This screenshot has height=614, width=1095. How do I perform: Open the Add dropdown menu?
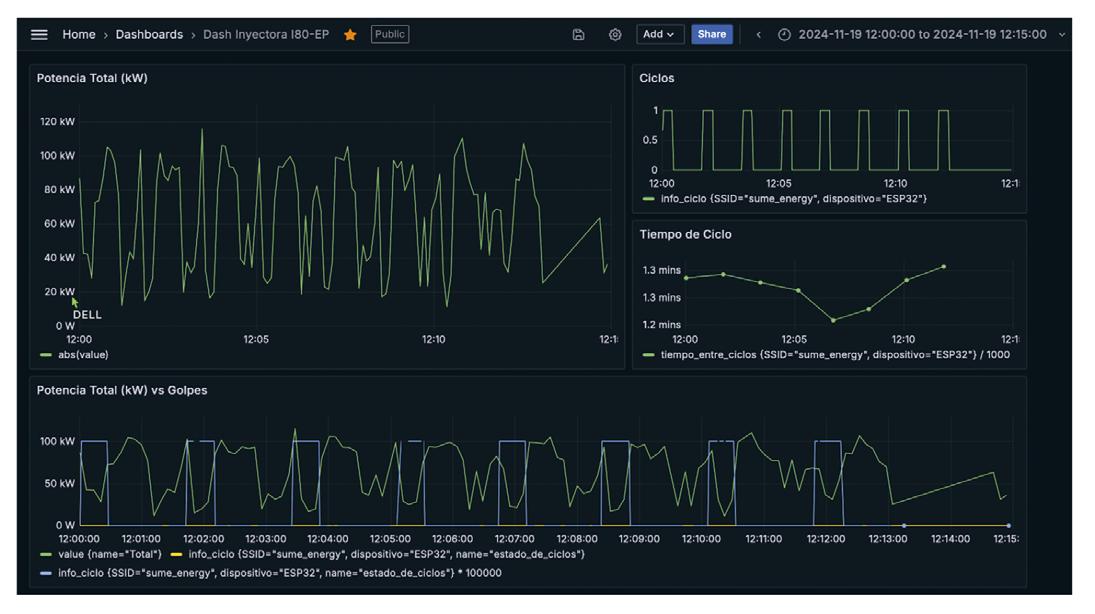(658, 35)
